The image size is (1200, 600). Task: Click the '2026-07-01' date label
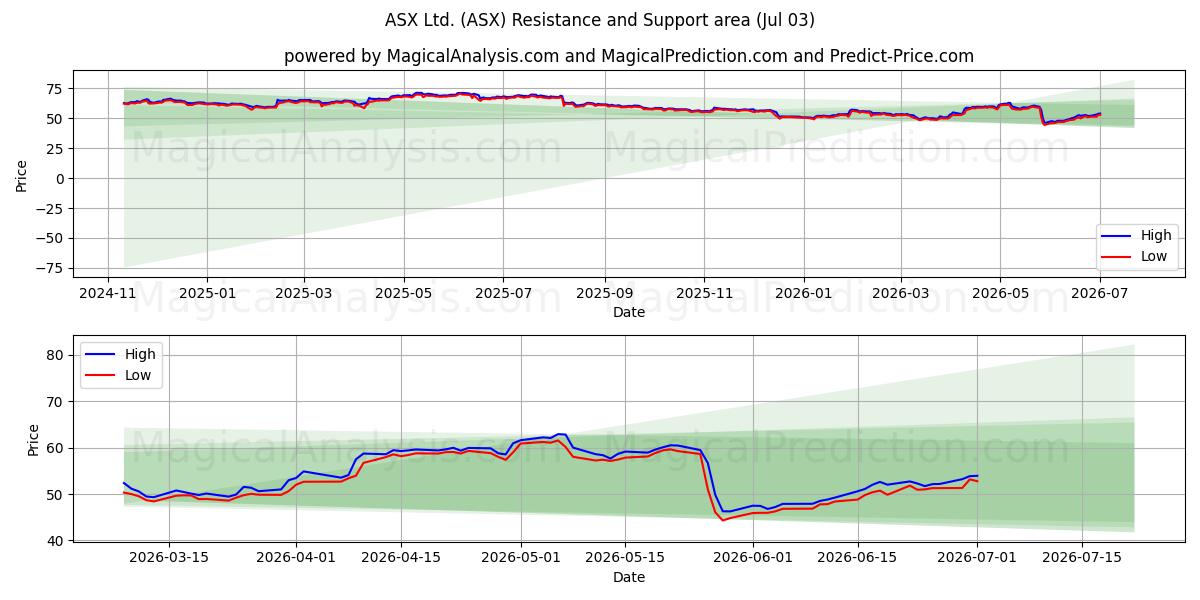pyautogui.click(x=977, y=559)
